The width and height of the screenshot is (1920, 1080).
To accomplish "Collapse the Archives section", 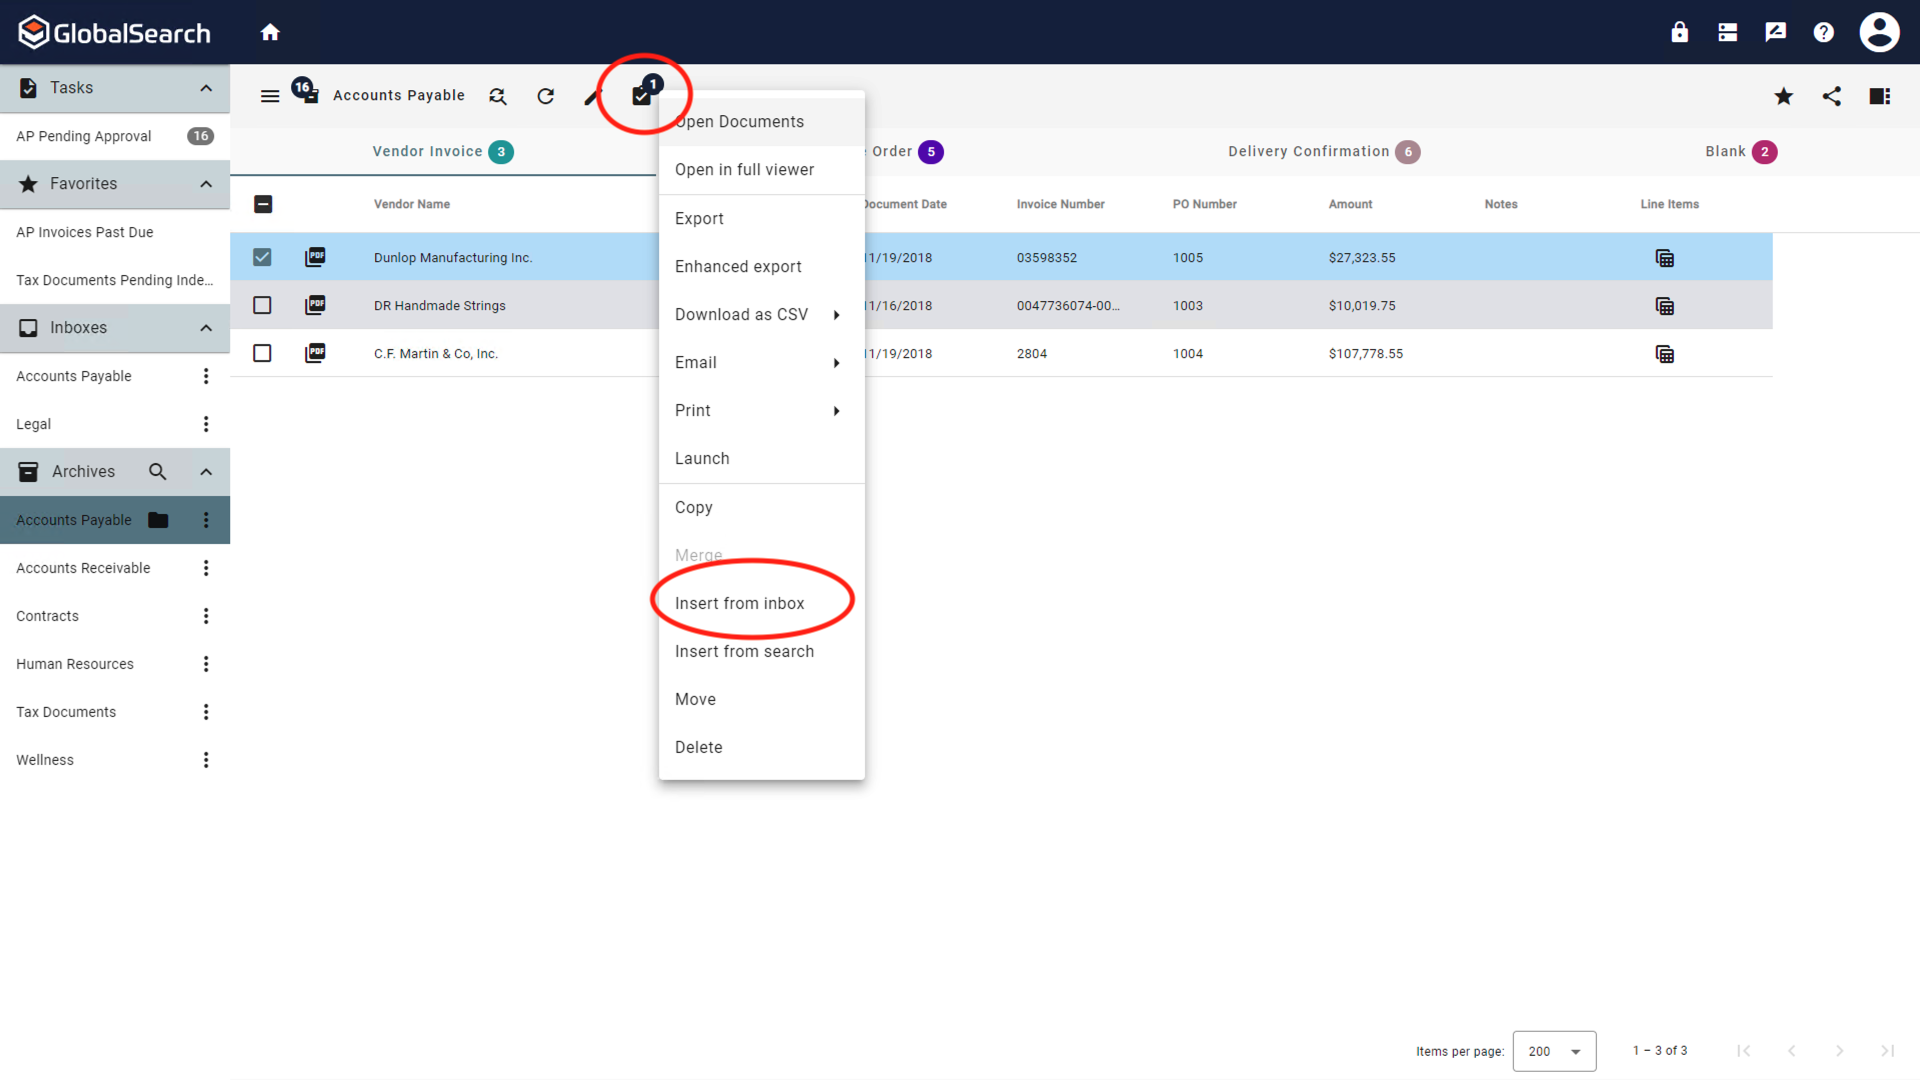I will 206,471.
